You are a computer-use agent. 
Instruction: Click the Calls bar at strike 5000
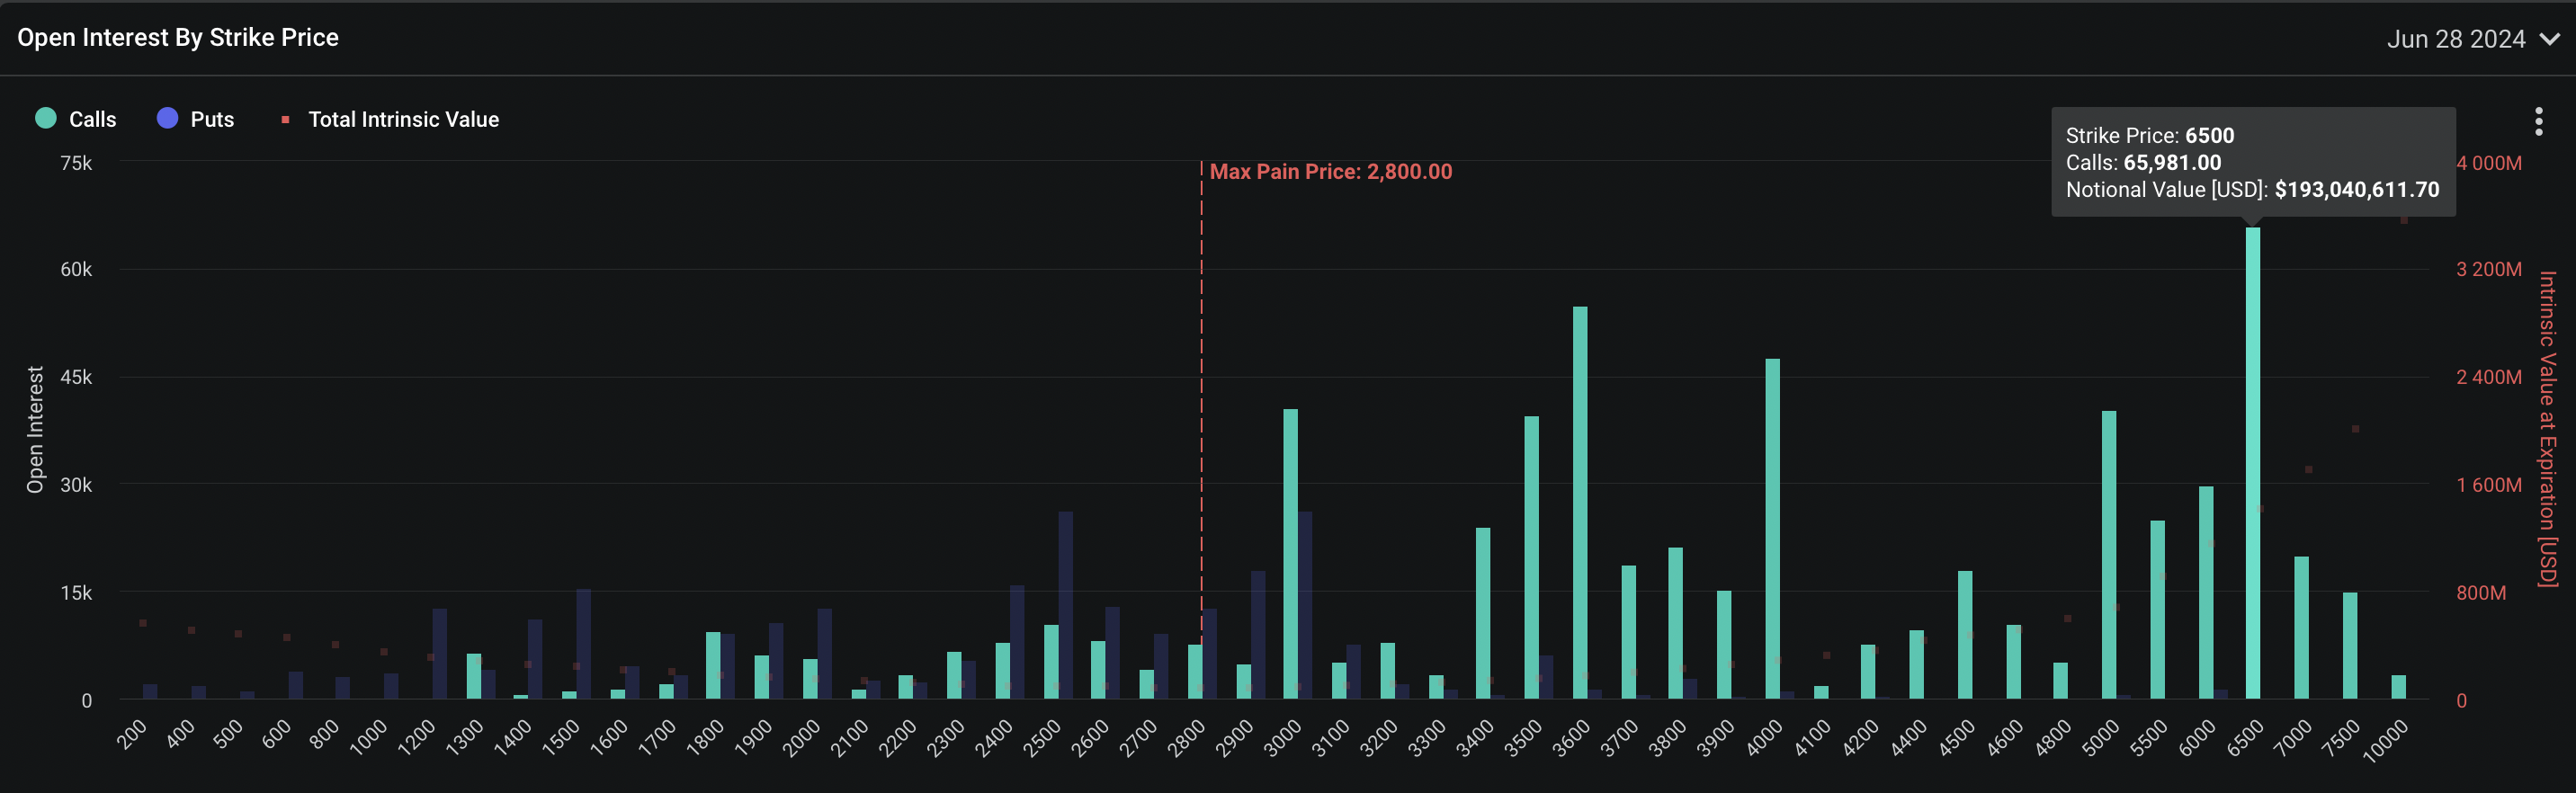(2109, 554)
